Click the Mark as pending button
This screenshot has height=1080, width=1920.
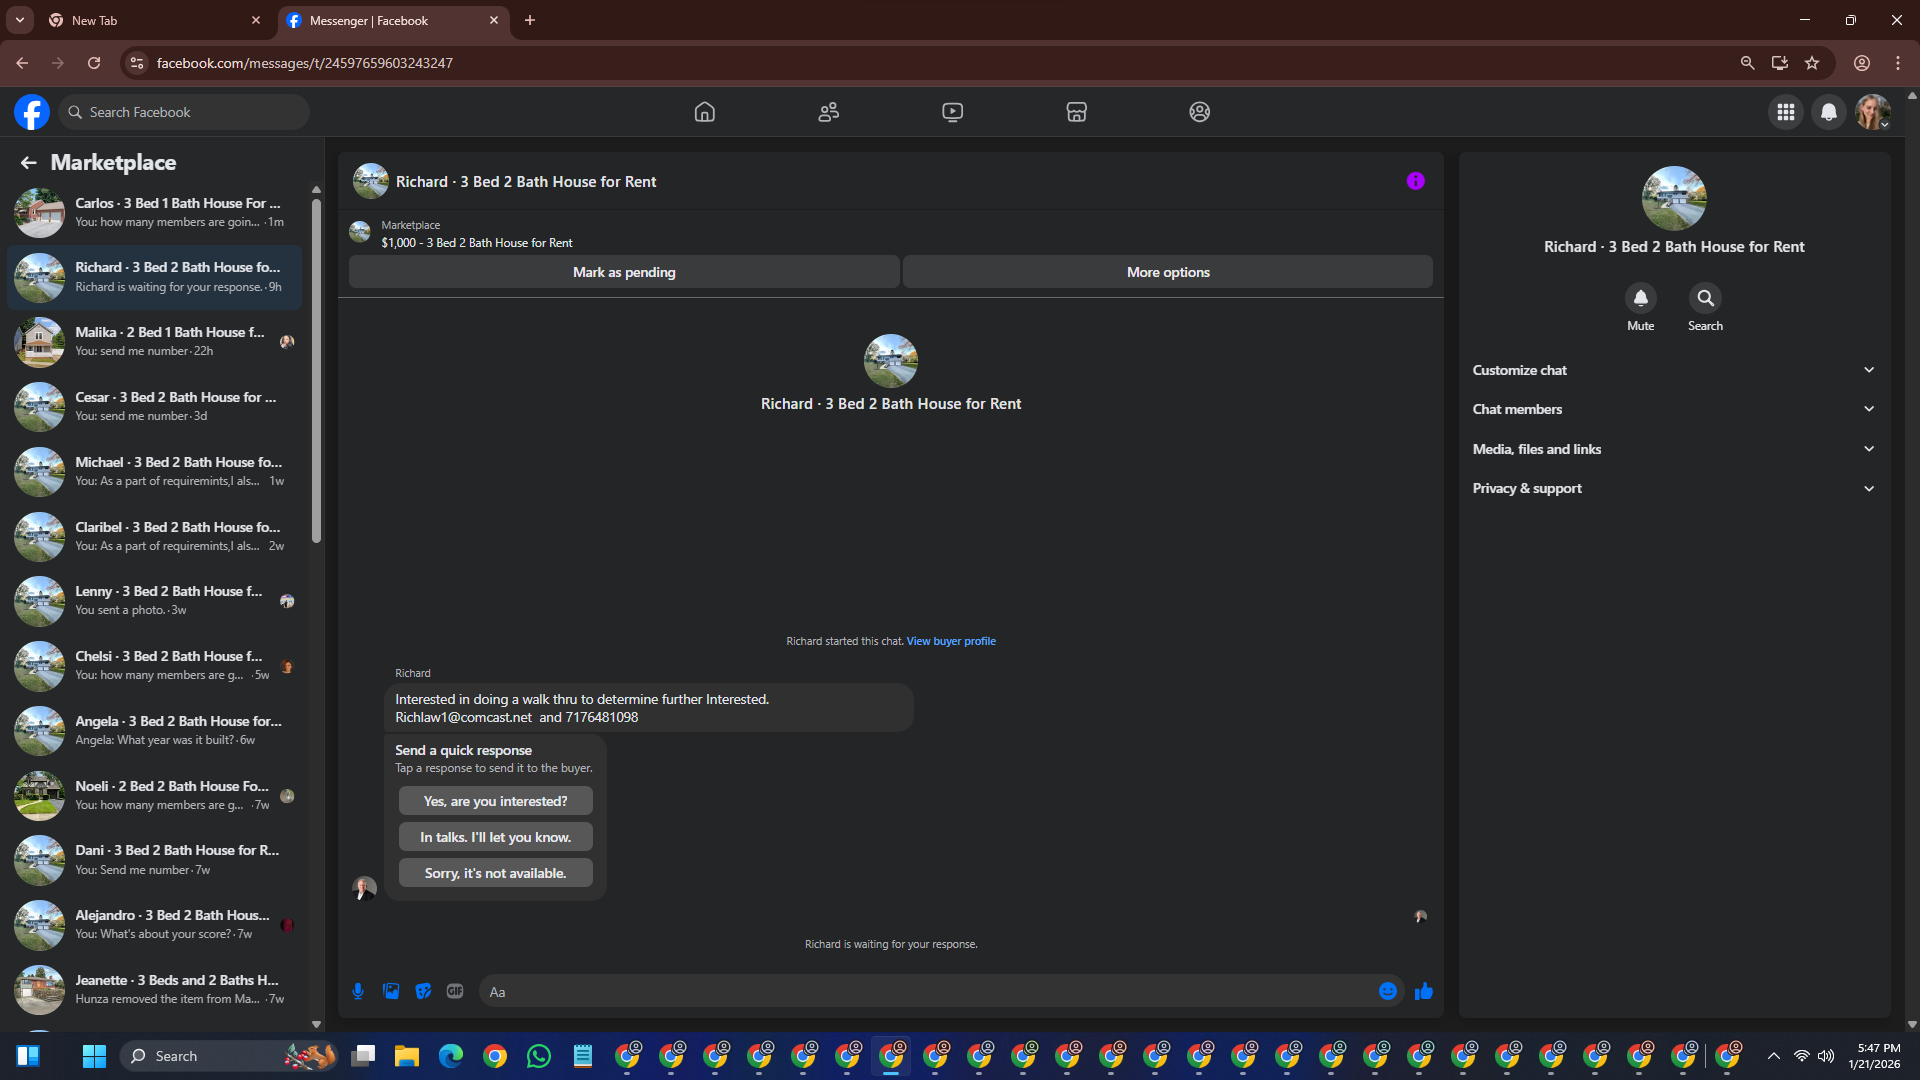[624, 272]
